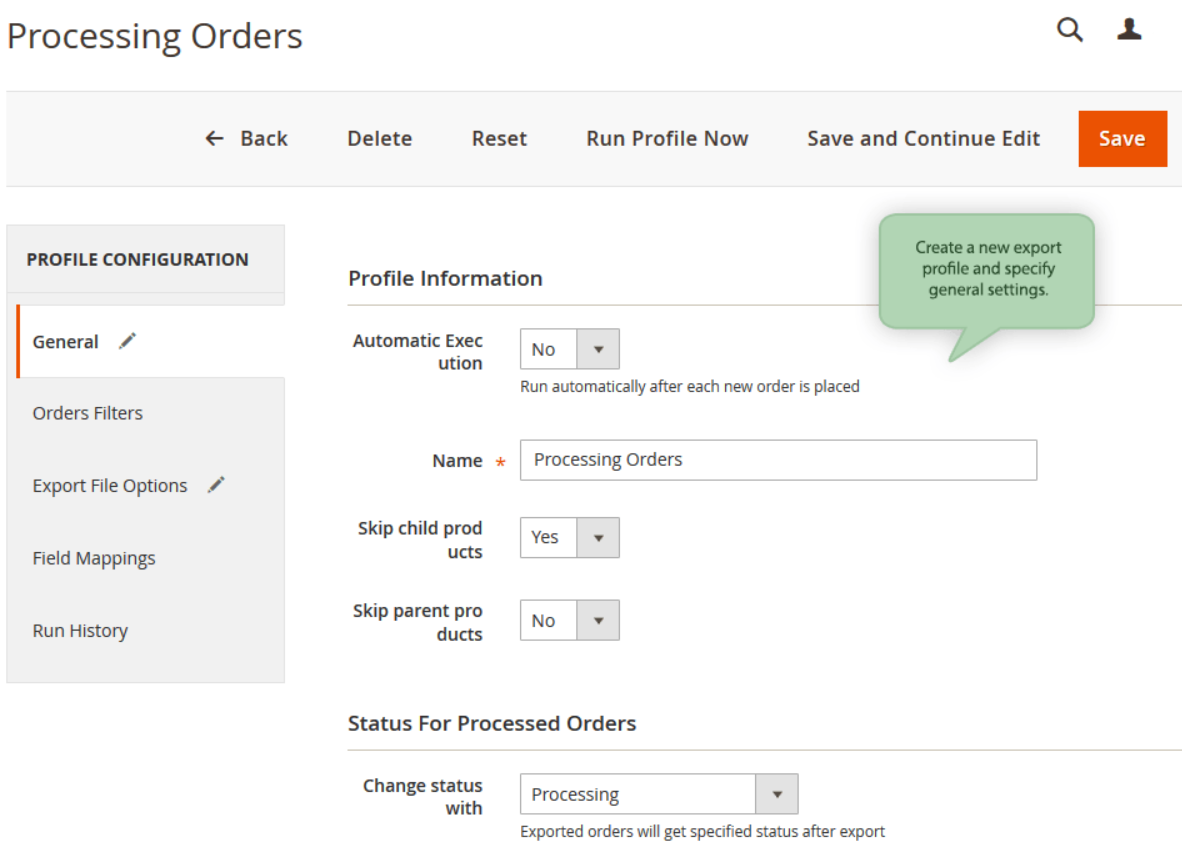Viewport: 1182px width, 857px height.
Task: Open the Change status with dropdown
Action: tap(658, 794)
